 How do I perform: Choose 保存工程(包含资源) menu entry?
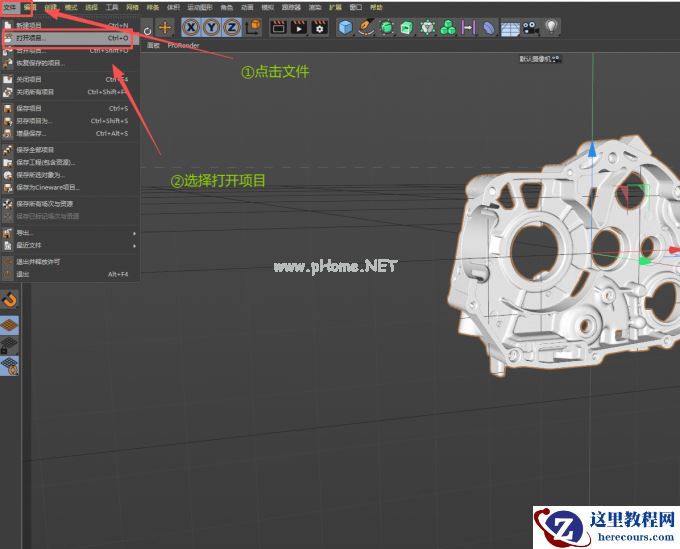click(x=69, y=163)
